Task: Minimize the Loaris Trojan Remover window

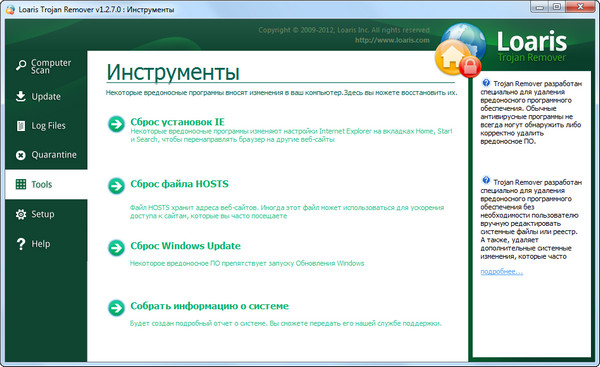Action: pyautogui.click(x=540, y=7)
